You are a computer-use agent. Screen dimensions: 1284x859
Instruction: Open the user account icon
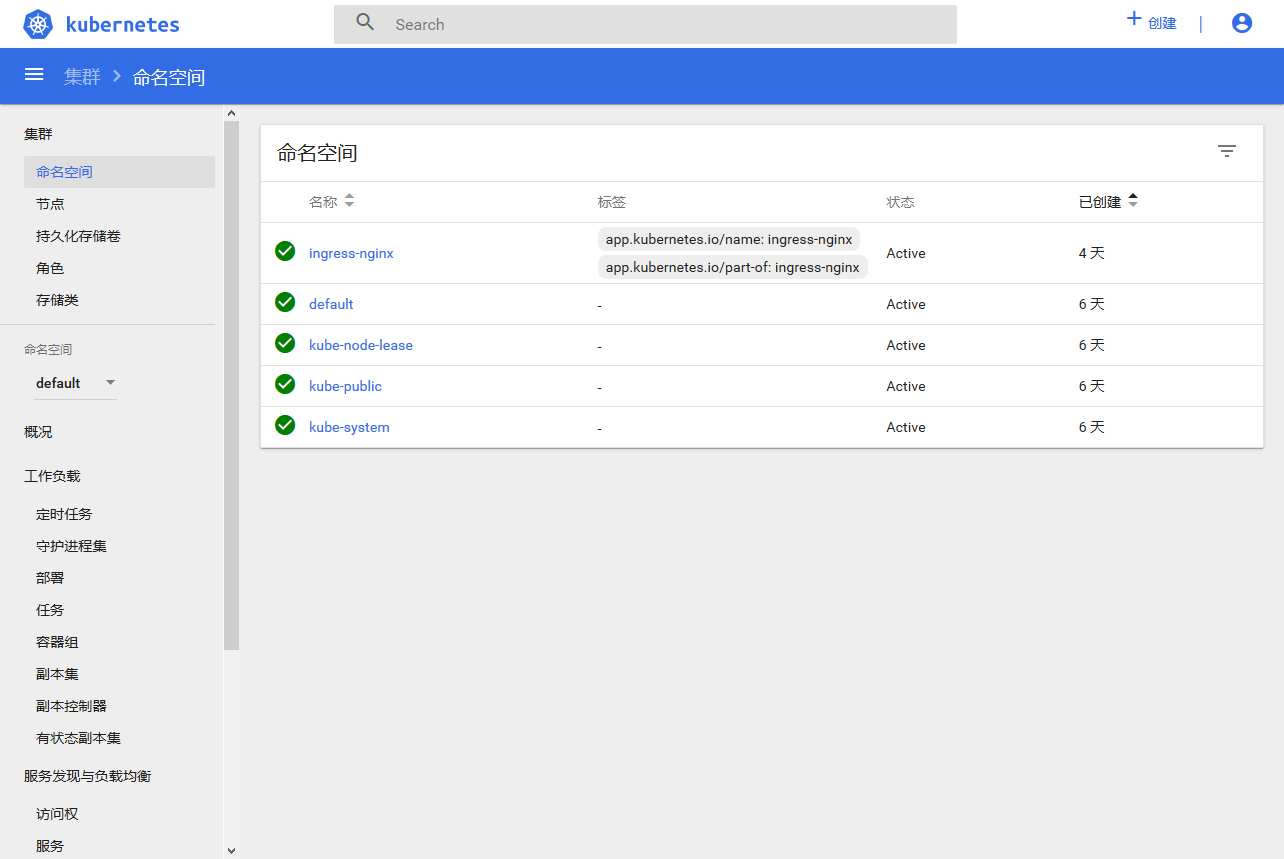1242,23
